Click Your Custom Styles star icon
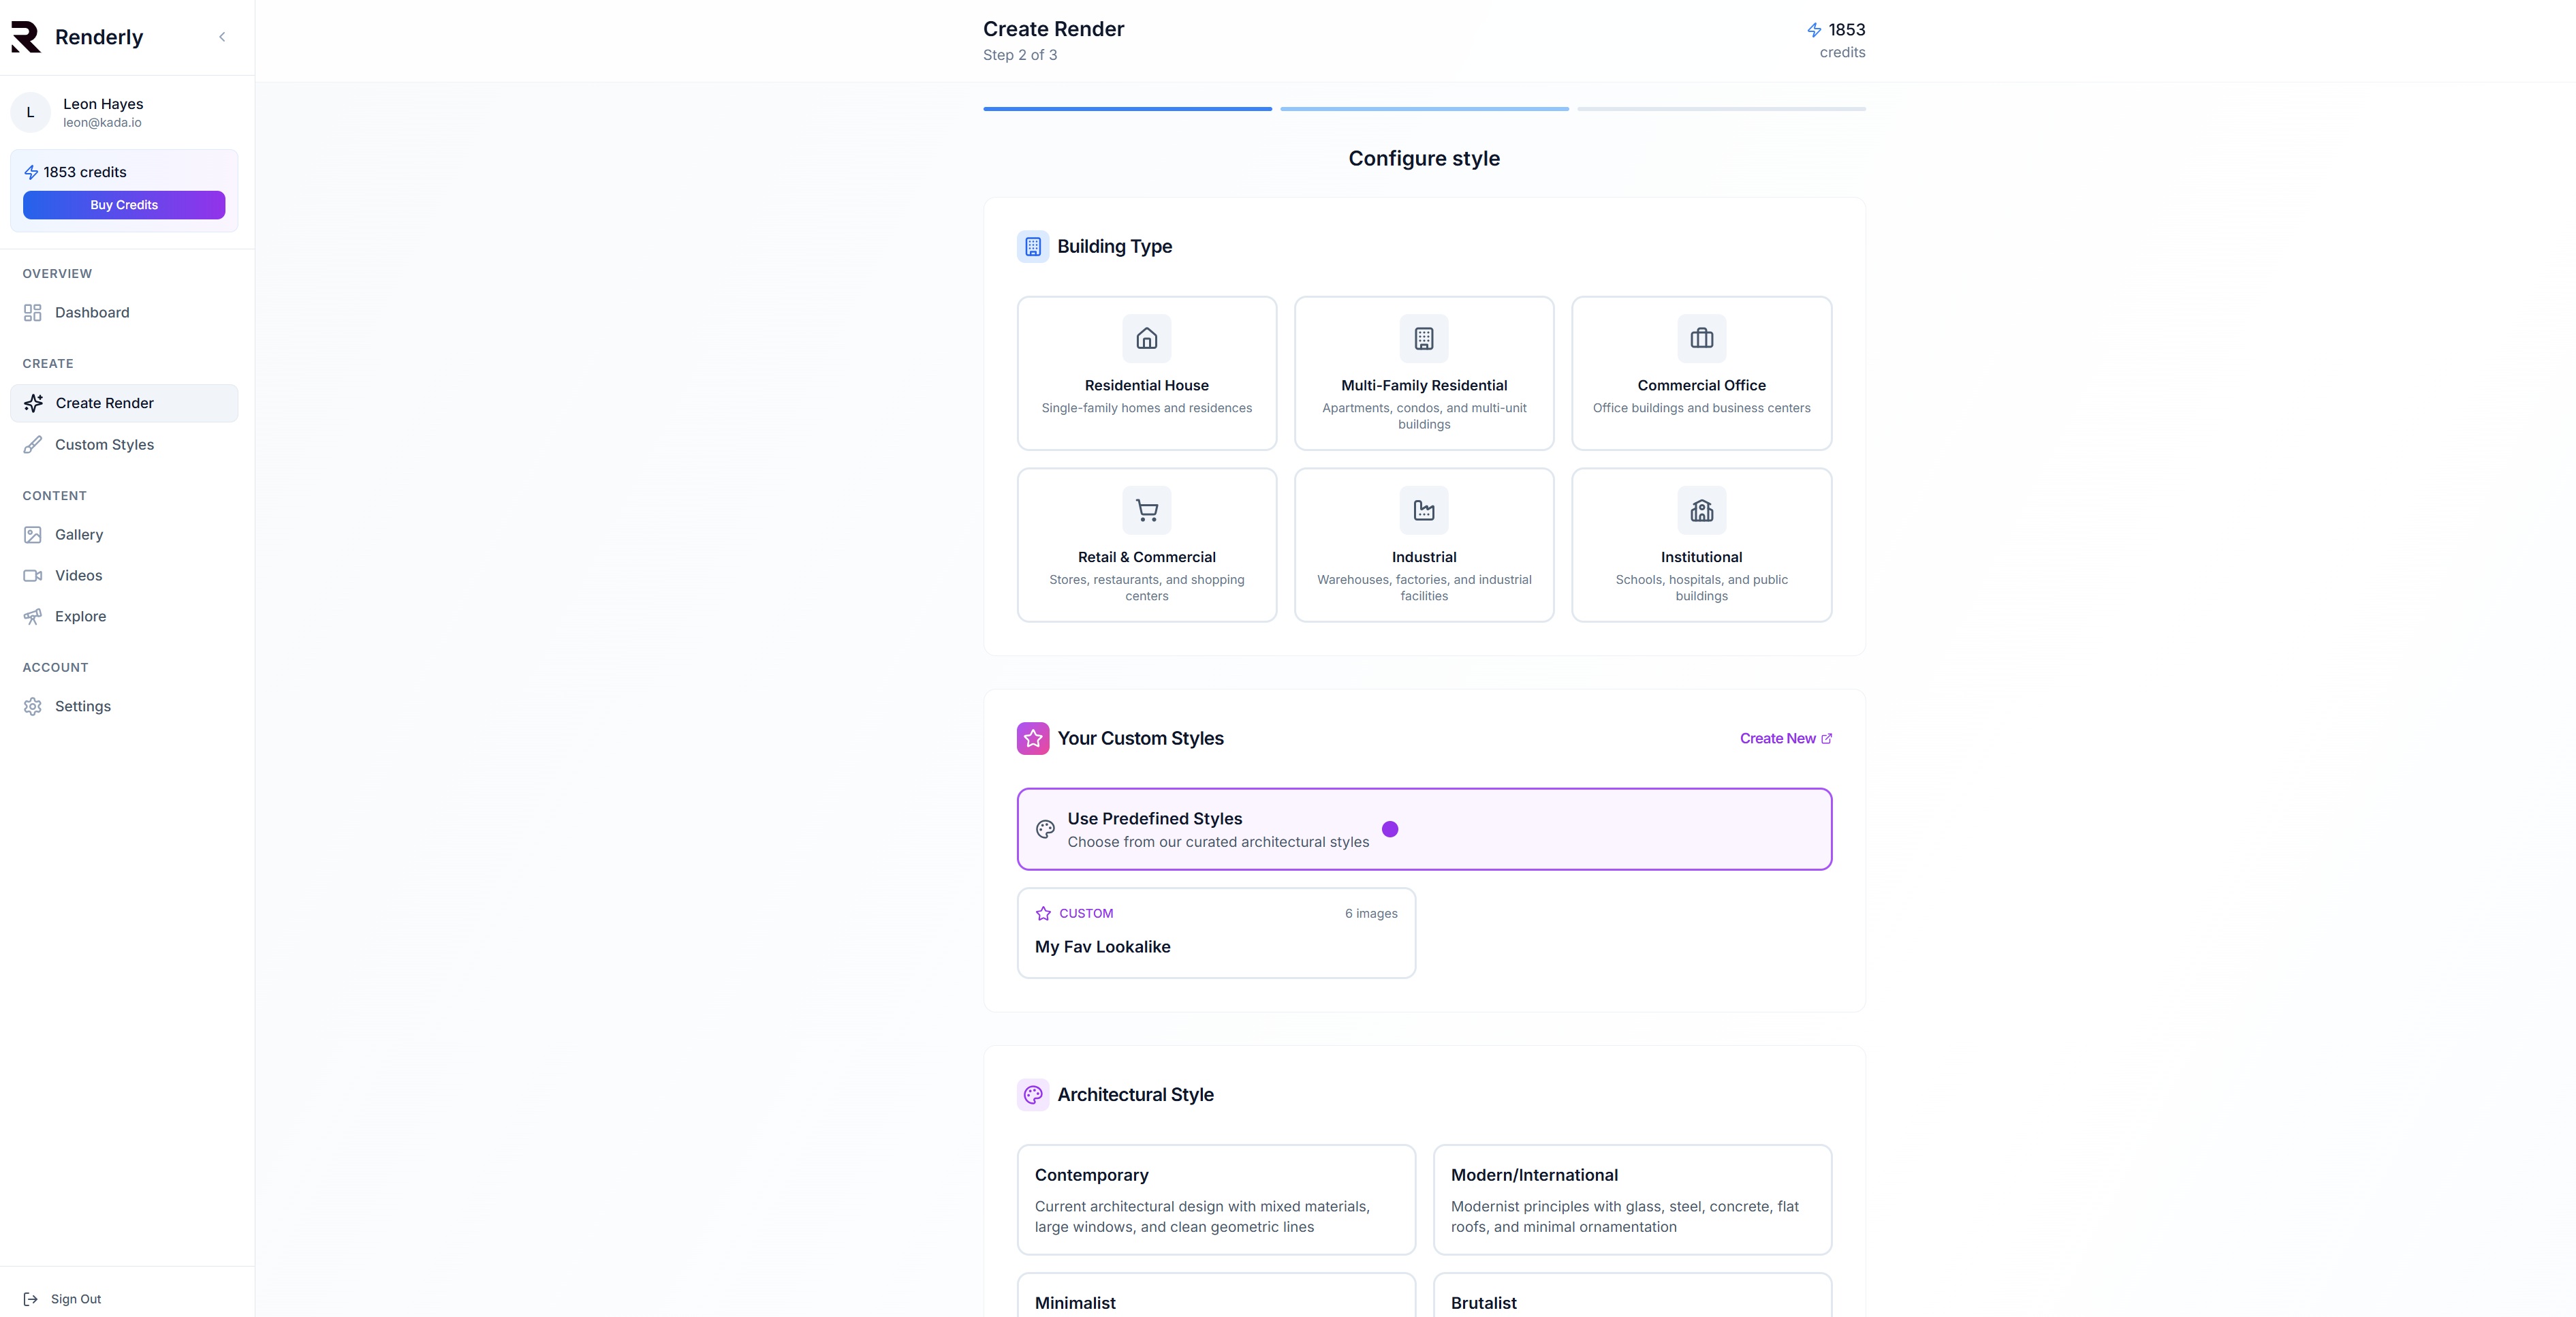 tap(1033, 739)
